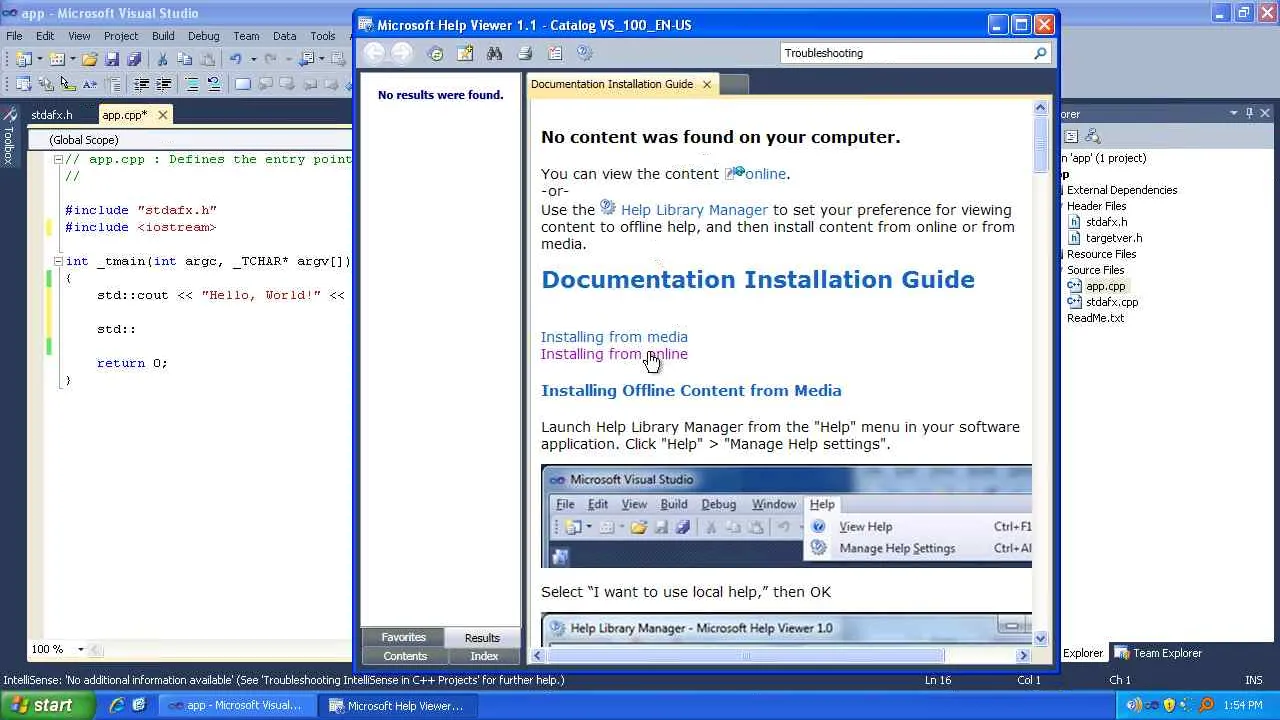Switch to the stdafx.h editor tab
1280x720 pixels.
pyautogui.click(x=52, y=115)
